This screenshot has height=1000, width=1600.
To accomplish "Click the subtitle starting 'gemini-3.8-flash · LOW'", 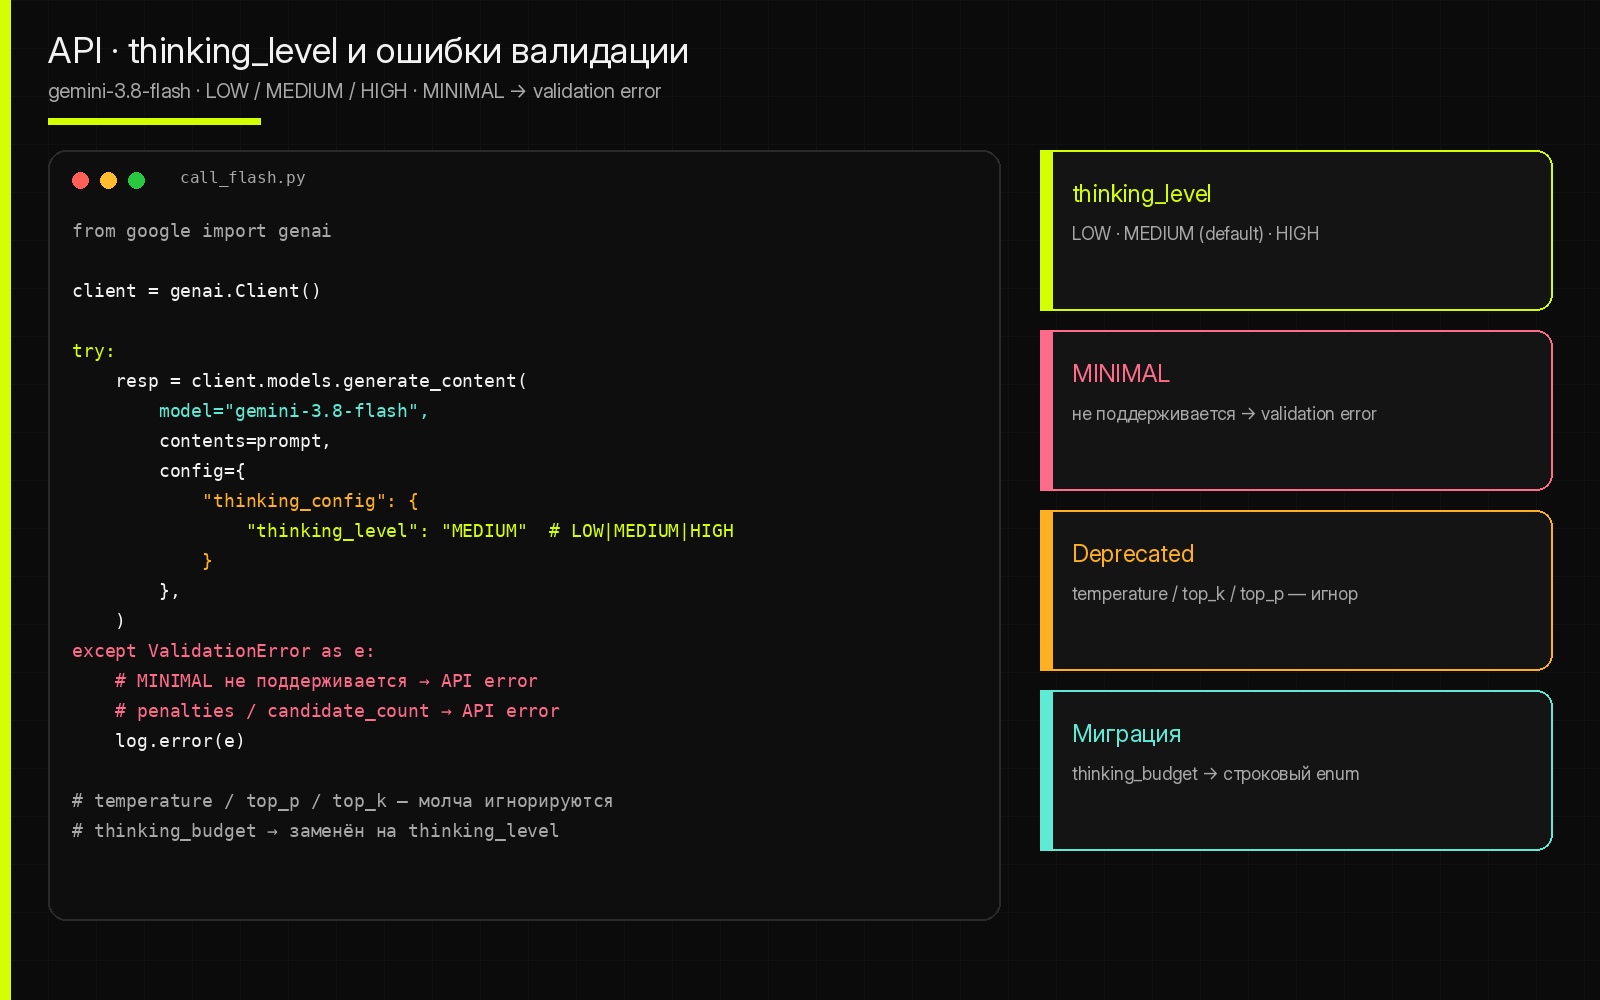I will tap(354, 91).
